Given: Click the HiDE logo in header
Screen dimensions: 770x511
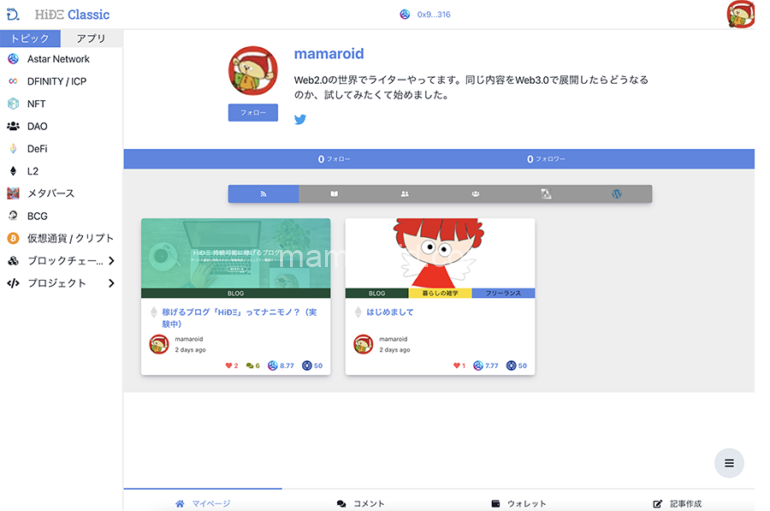Looking at the screenshot, I should tap(13, 15).
